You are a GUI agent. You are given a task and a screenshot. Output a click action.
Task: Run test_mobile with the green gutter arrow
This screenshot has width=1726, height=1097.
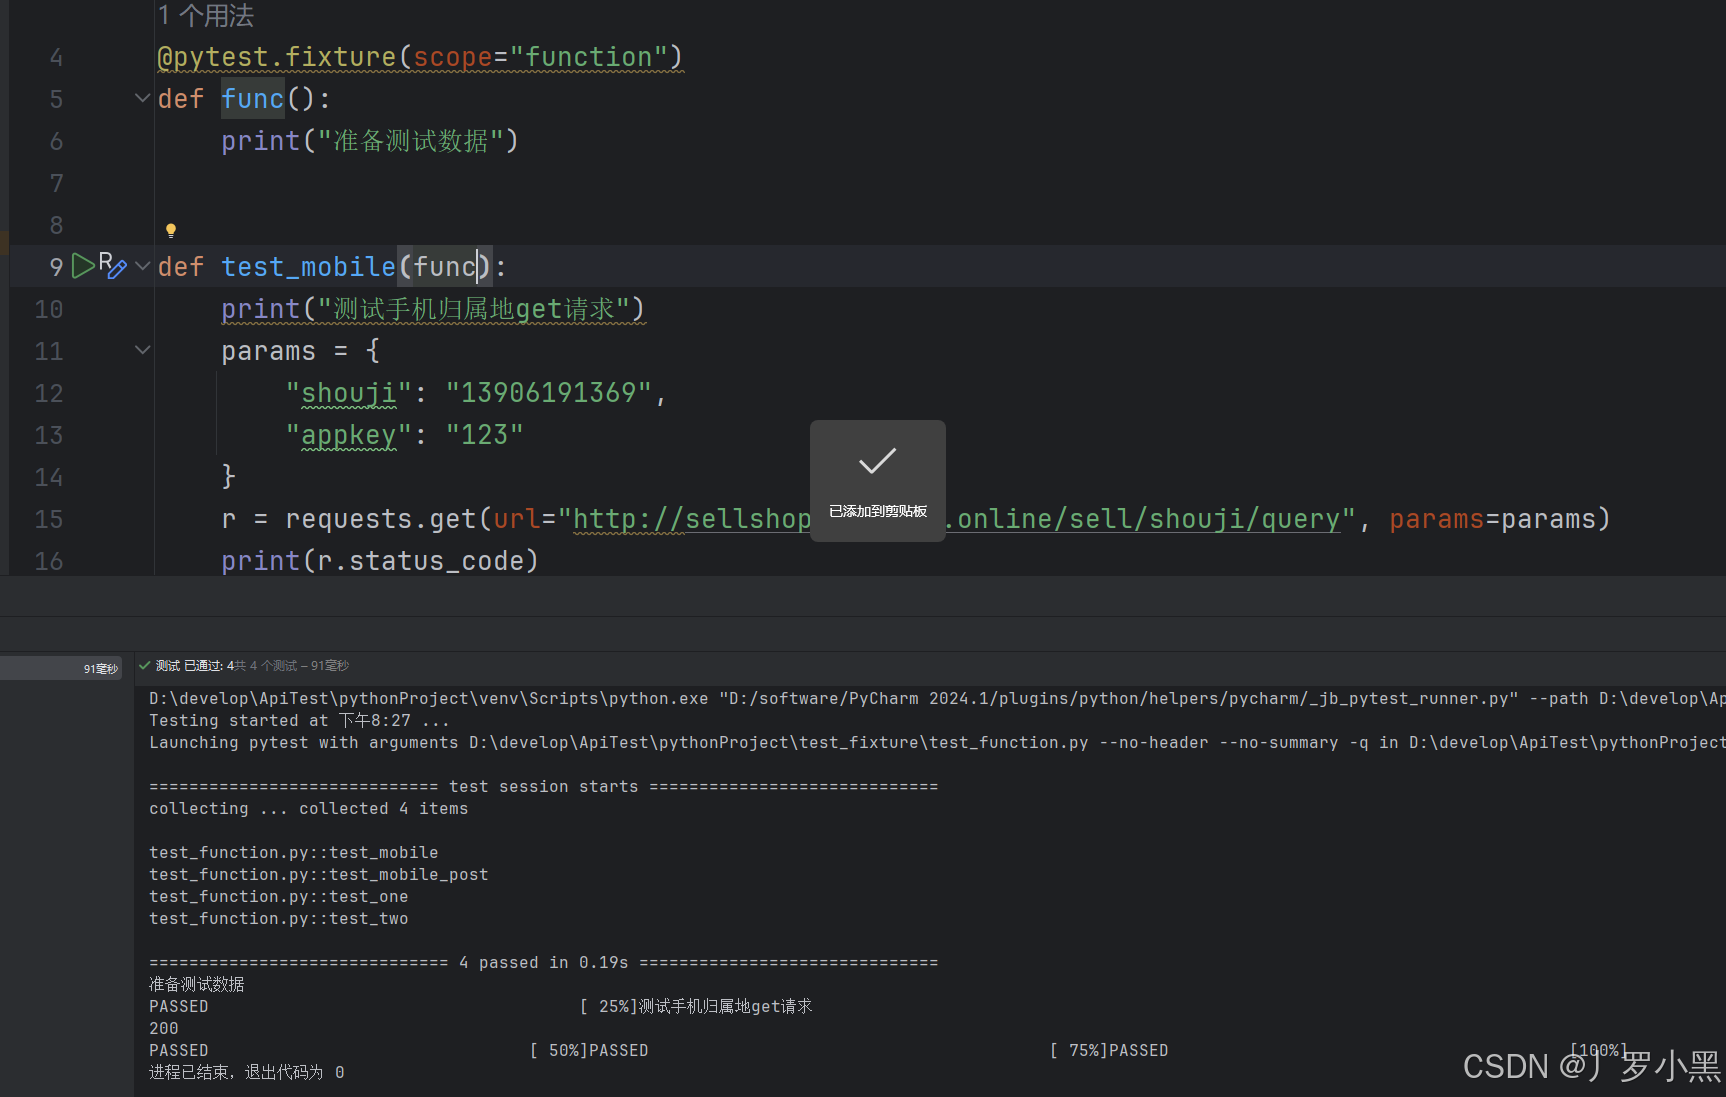pyautogui.click(x=83, y=266)
